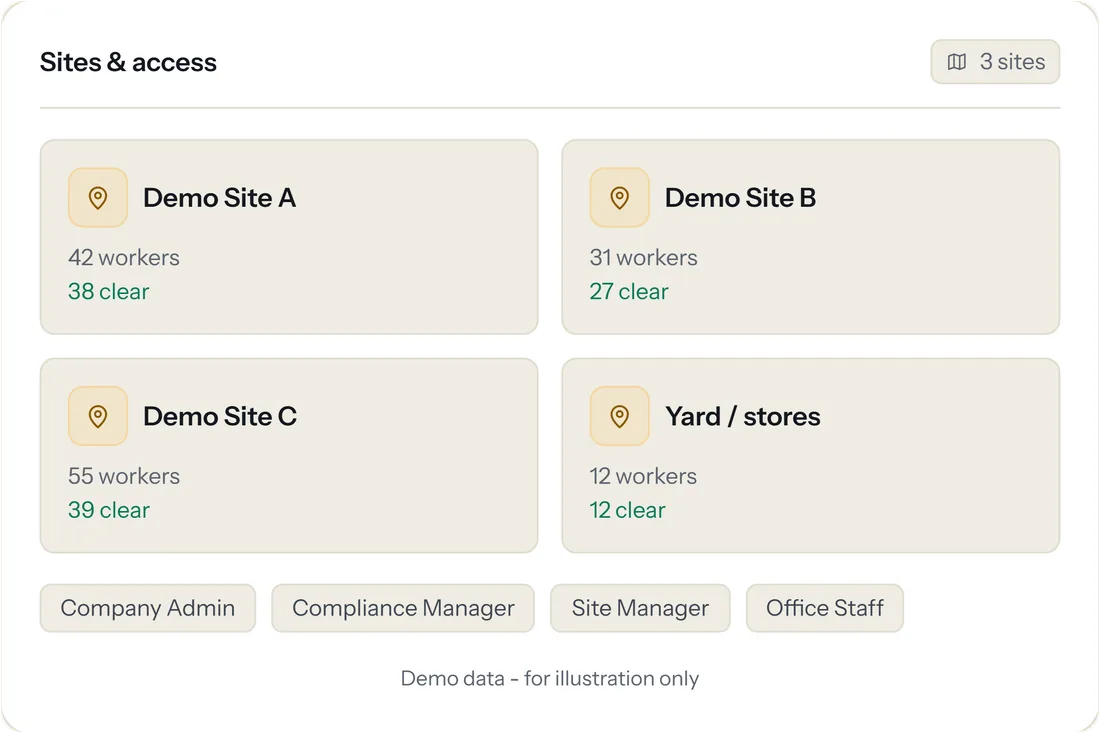Viewport: 1100px width, 733px height.
Task: Click the Sites & access heading
Action: coord(128,62)
